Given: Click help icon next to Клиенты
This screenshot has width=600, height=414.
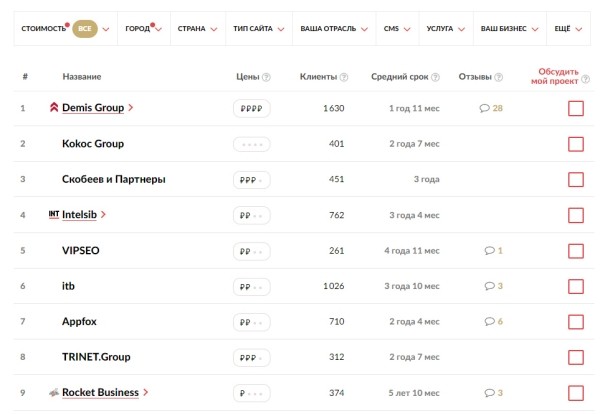Looking at the screenshot, I should point(344,77).
